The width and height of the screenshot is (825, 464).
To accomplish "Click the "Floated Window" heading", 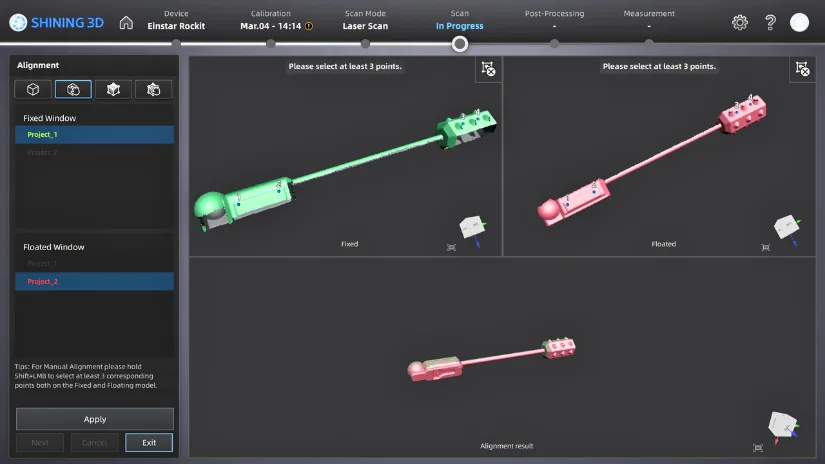I will click(54, 247).
